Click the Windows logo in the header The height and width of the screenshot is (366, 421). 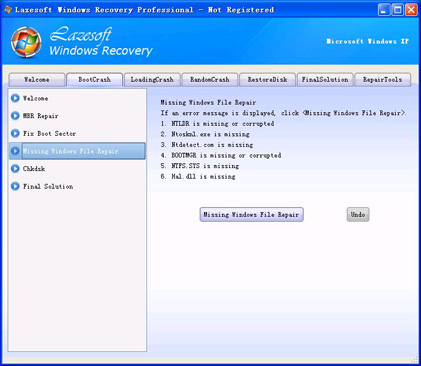[x=26, y=42]
